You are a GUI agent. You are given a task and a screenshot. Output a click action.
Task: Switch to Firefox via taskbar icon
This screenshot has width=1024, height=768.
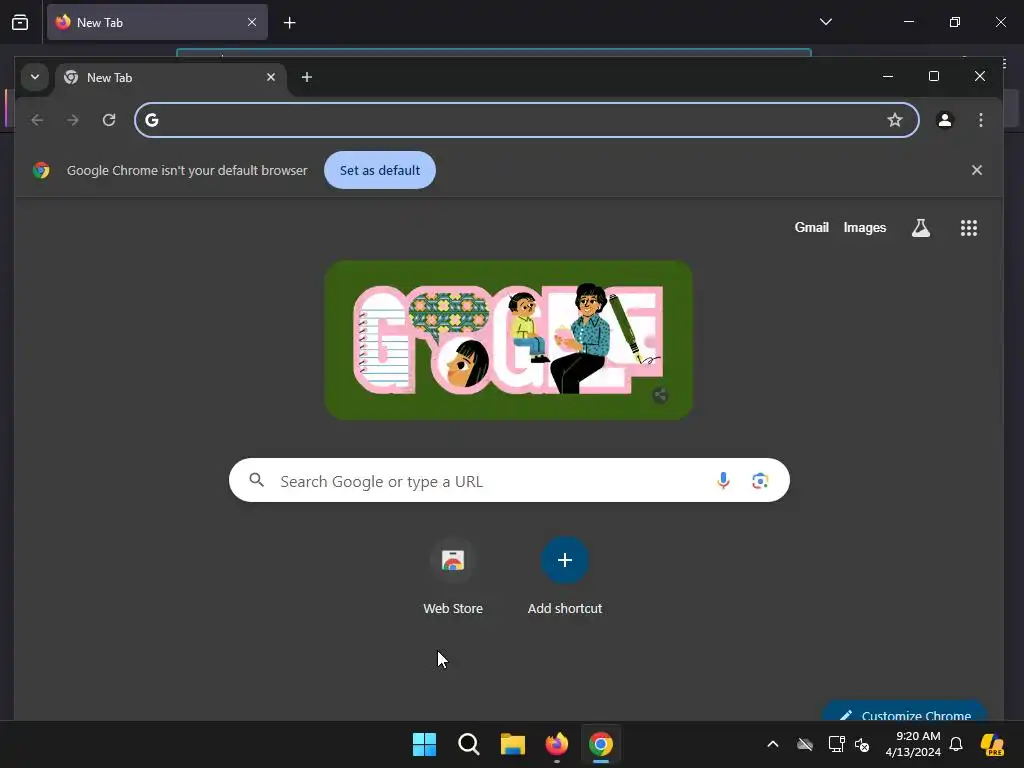[x=556, y=744]
